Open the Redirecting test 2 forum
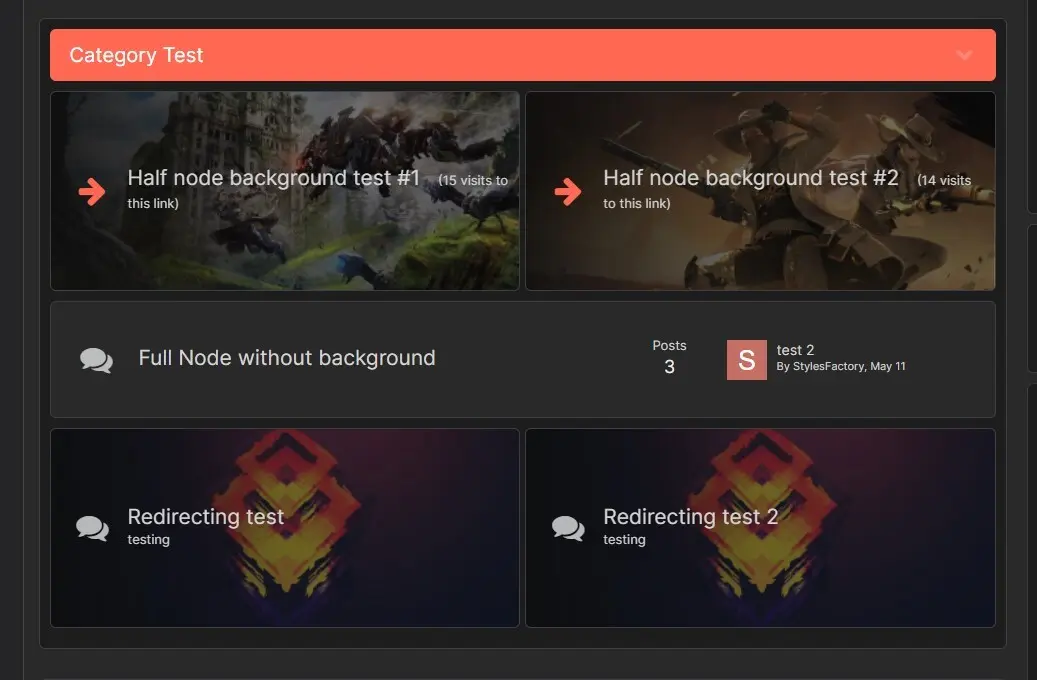This screenshot has height=680, width=1037. (x=690, y=516)
